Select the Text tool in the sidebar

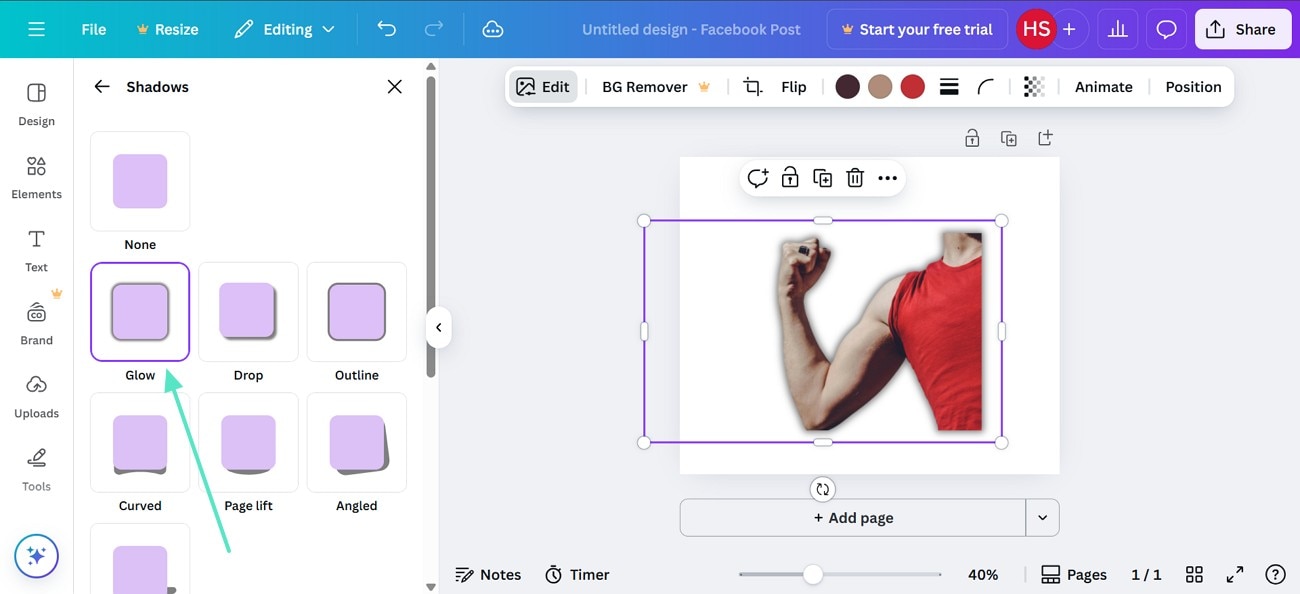[36, 248]
